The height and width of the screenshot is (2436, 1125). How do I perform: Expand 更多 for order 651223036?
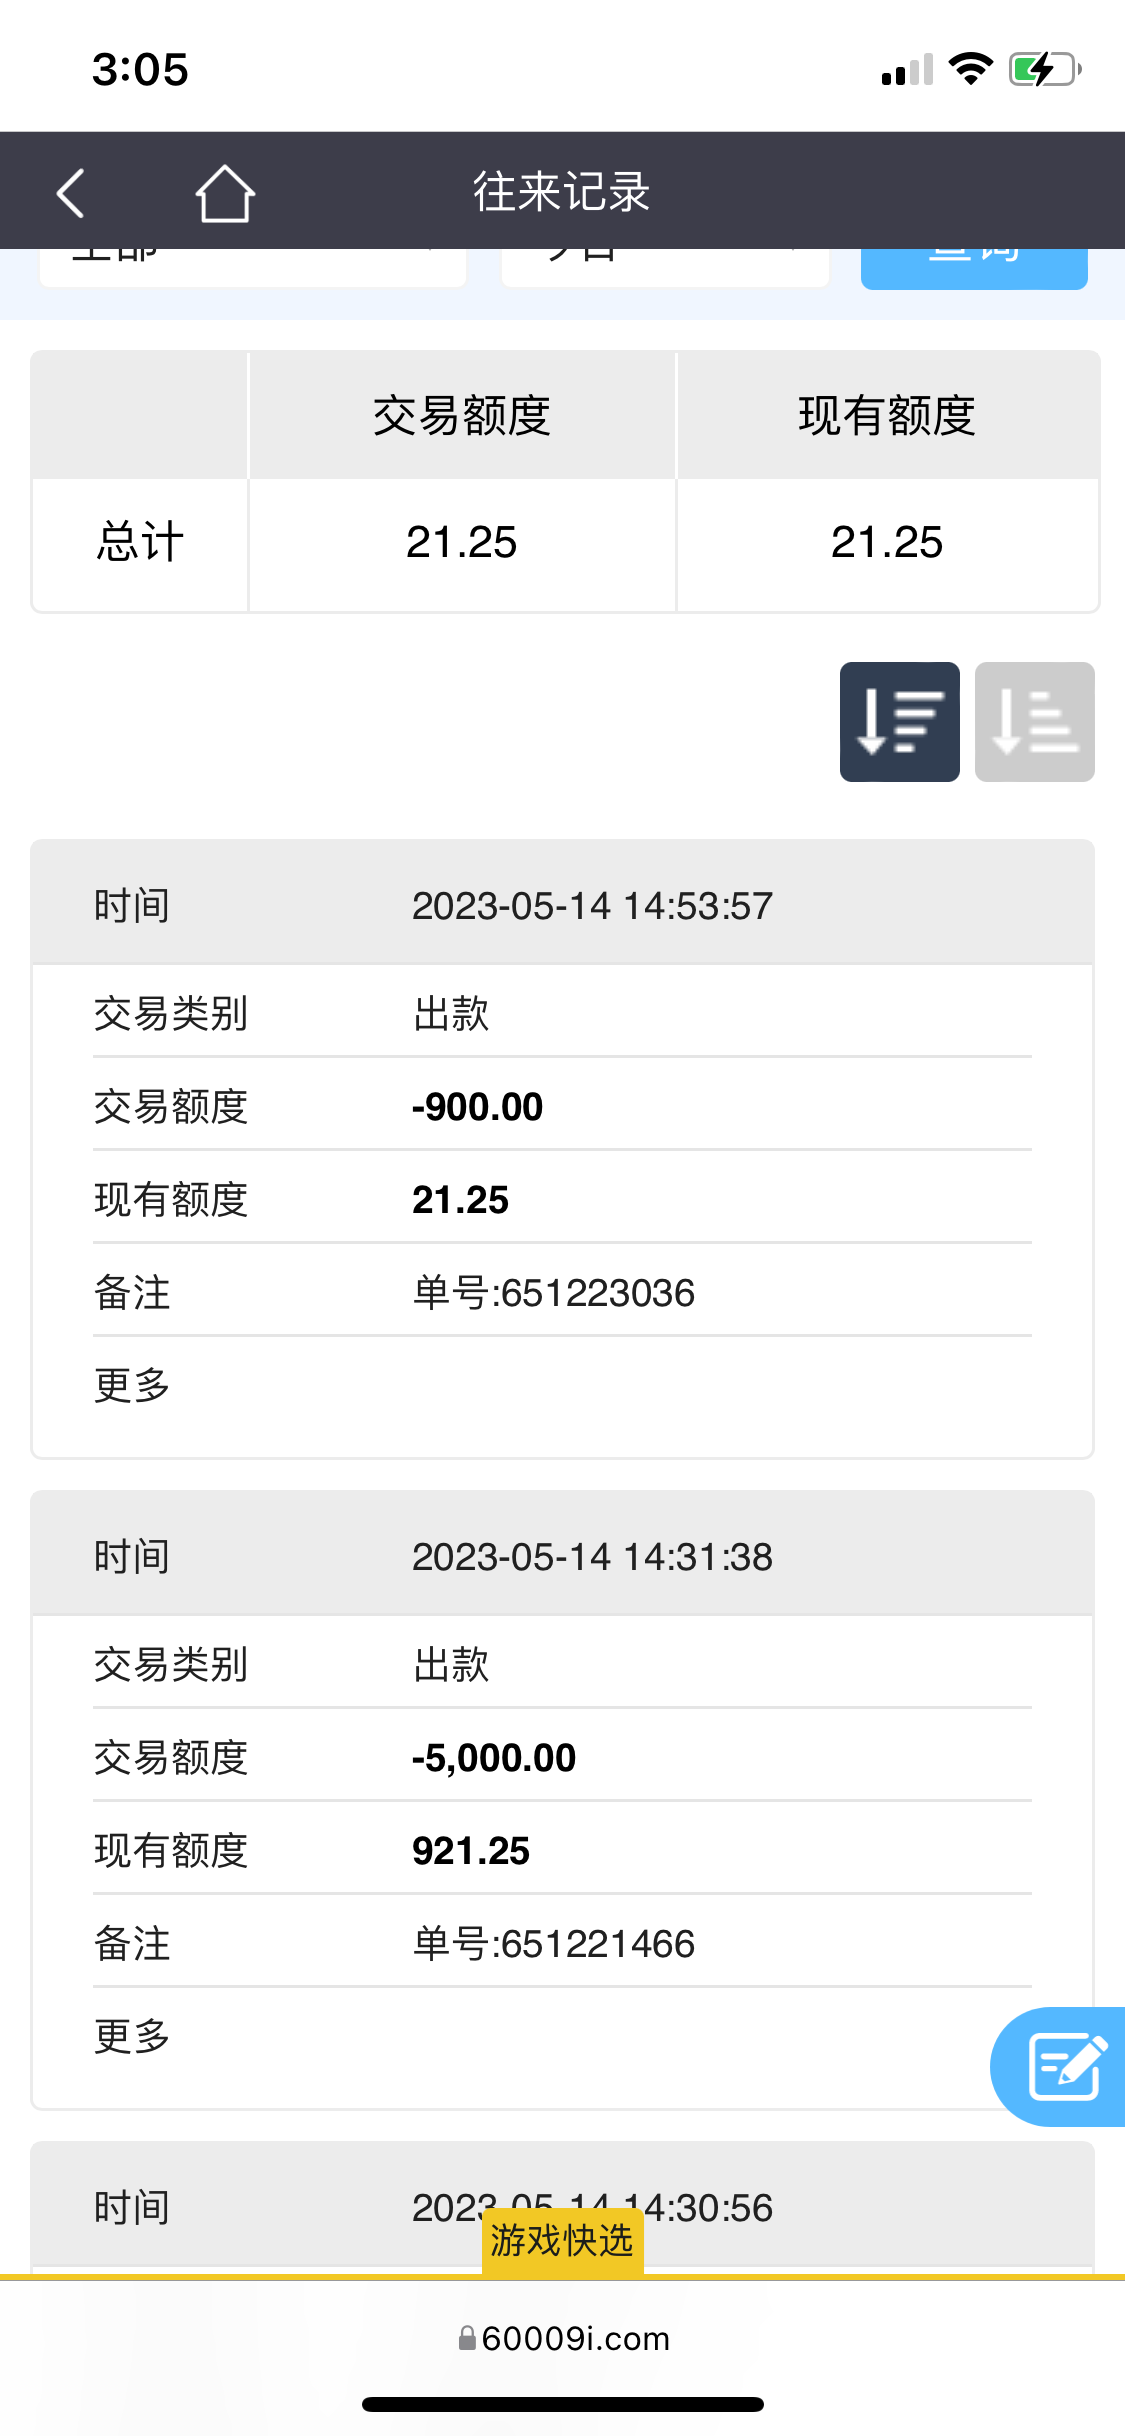pos(132,1385)
